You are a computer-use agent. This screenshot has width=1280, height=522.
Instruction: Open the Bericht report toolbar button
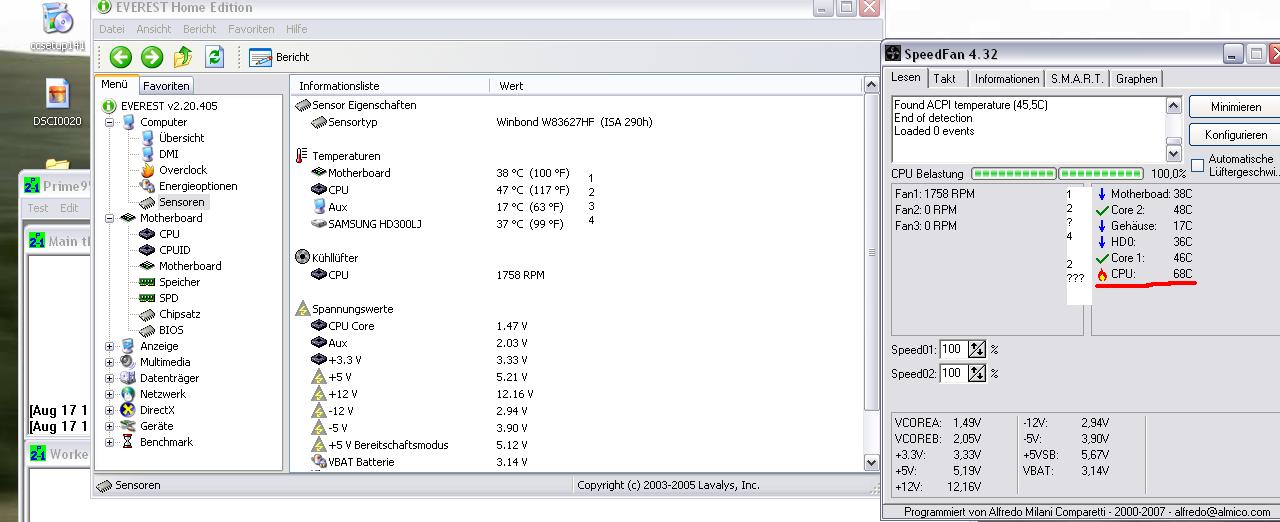pos(279,57)
